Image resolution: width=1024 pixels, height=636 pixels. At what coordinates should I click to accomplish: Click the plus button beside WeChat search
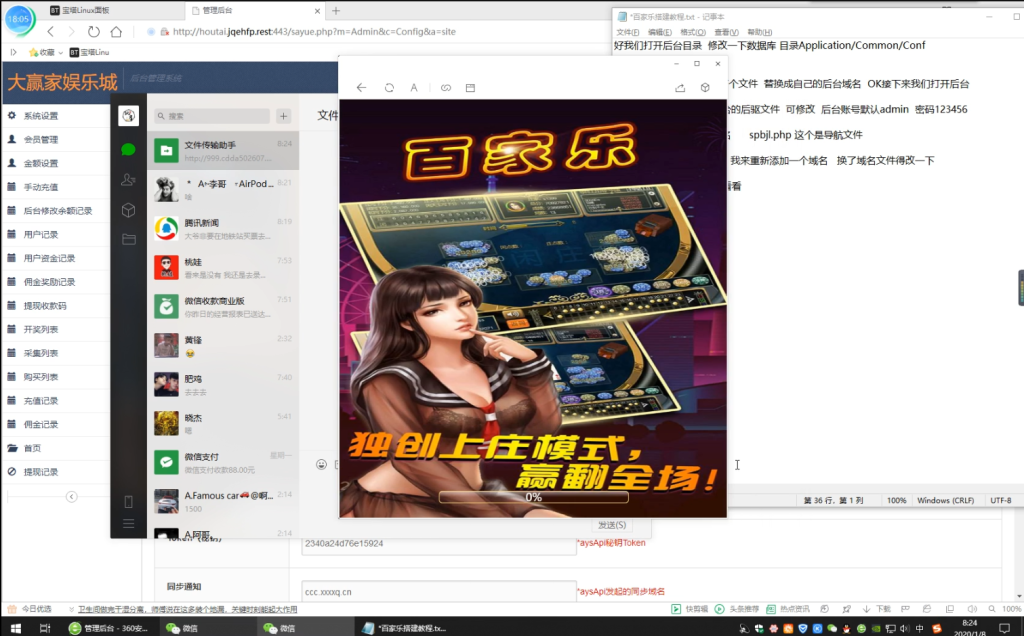(x=283, y=116)
